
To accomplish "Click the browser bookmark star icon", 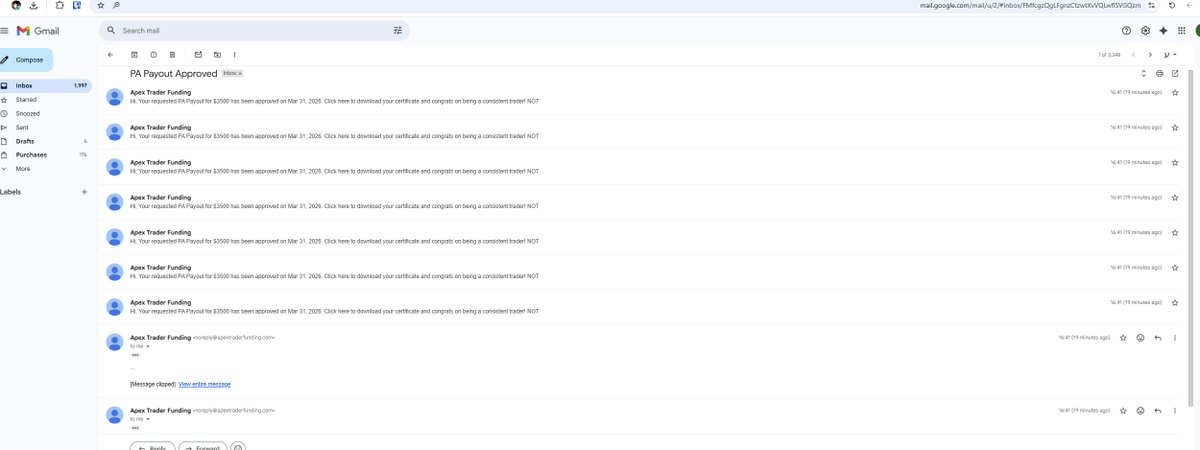I will pyautogui.click(x=100, y=5).
